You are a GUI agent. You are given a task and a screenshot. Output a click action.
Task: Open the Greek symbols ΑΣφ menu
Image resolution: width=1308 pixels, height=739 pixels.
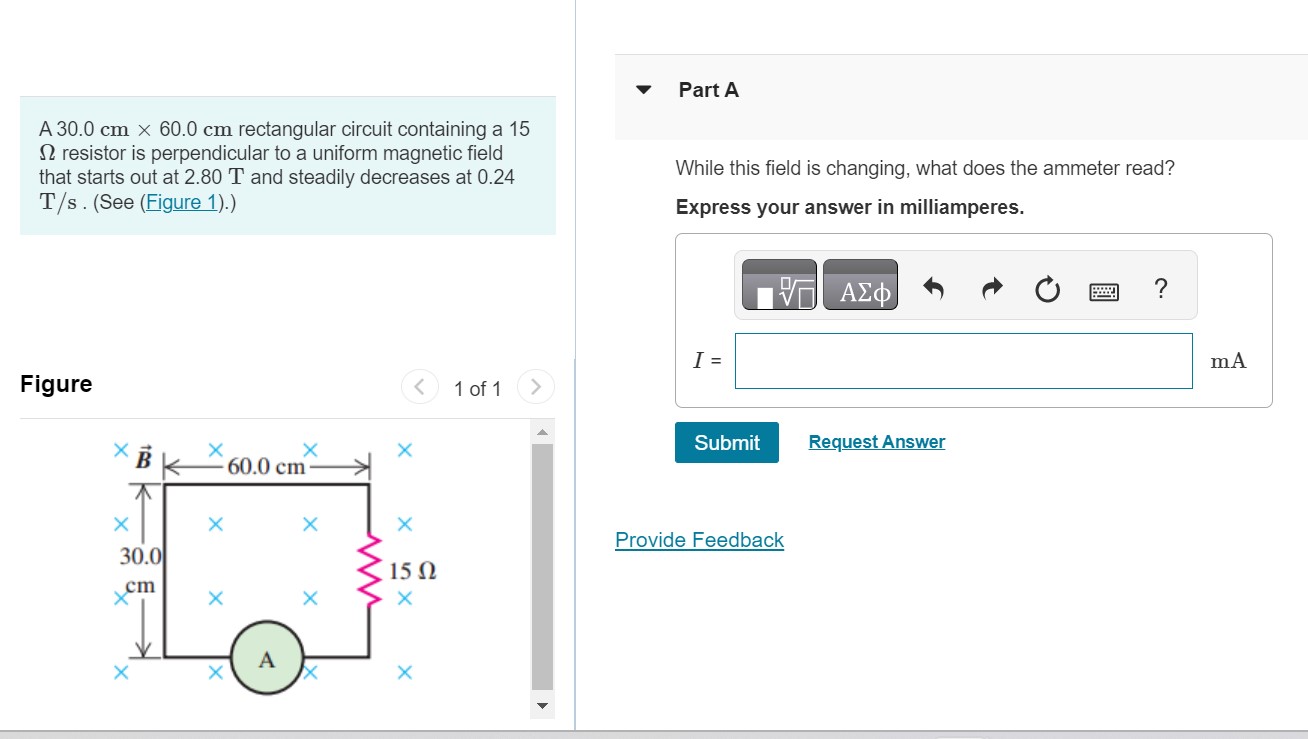pos(860,284)
